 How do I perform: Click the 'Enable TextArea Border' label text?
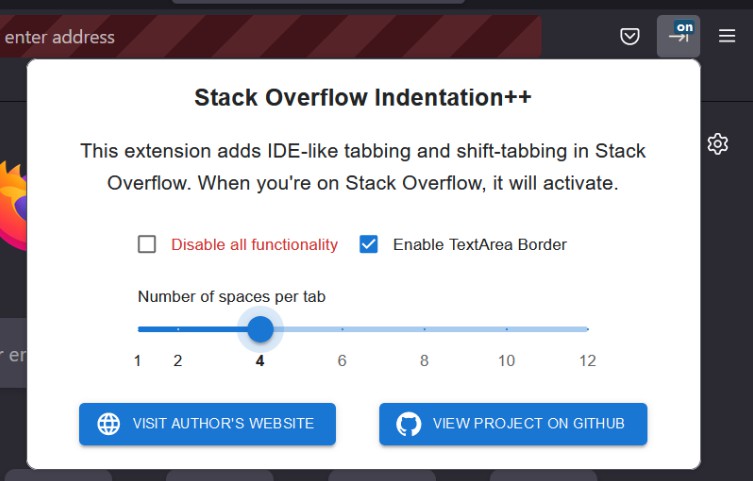(479, 244)
